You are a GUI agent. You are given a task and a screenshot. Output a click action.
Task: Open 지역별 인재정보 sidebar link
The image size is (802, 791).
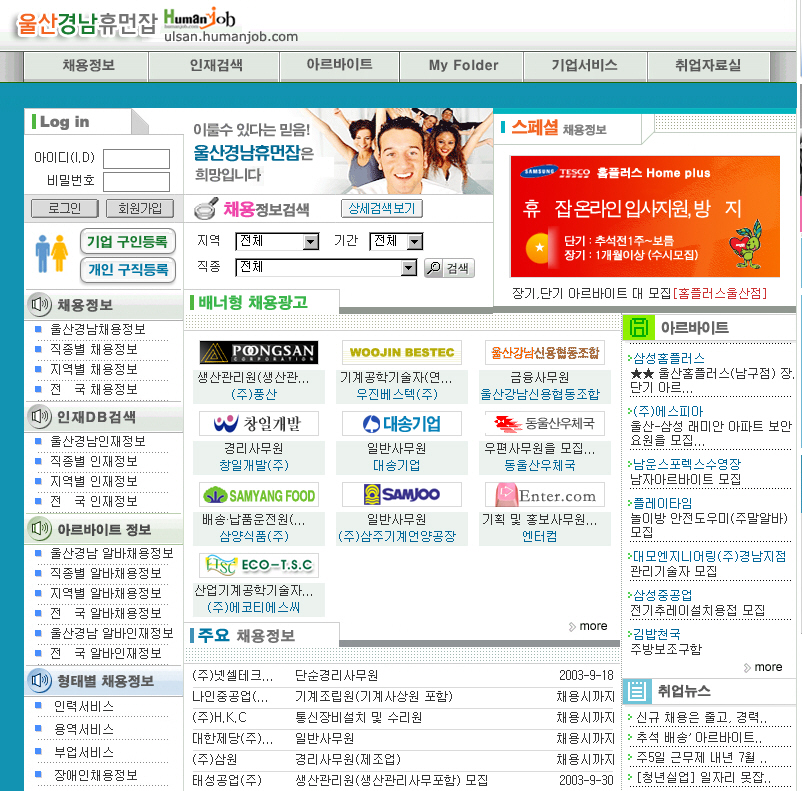point(94,481)
